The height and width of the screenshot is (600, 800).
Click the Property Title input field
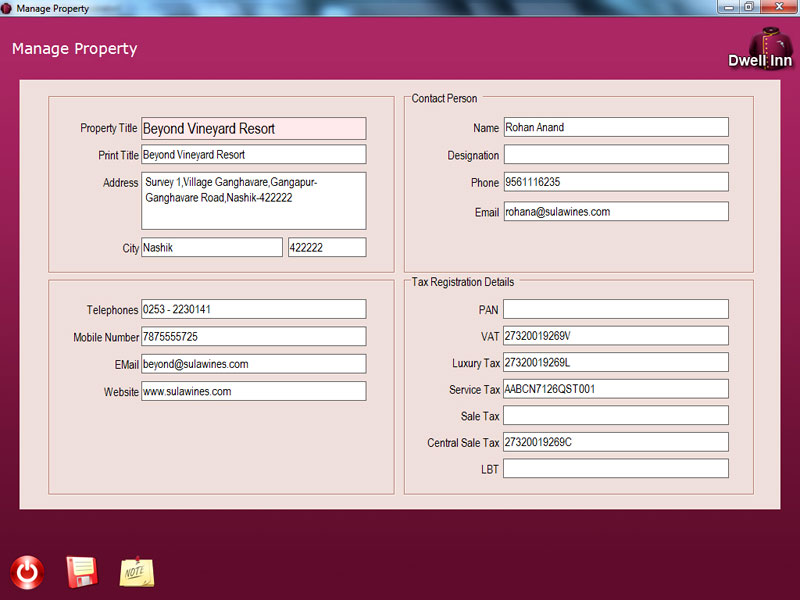click(253, 129)
